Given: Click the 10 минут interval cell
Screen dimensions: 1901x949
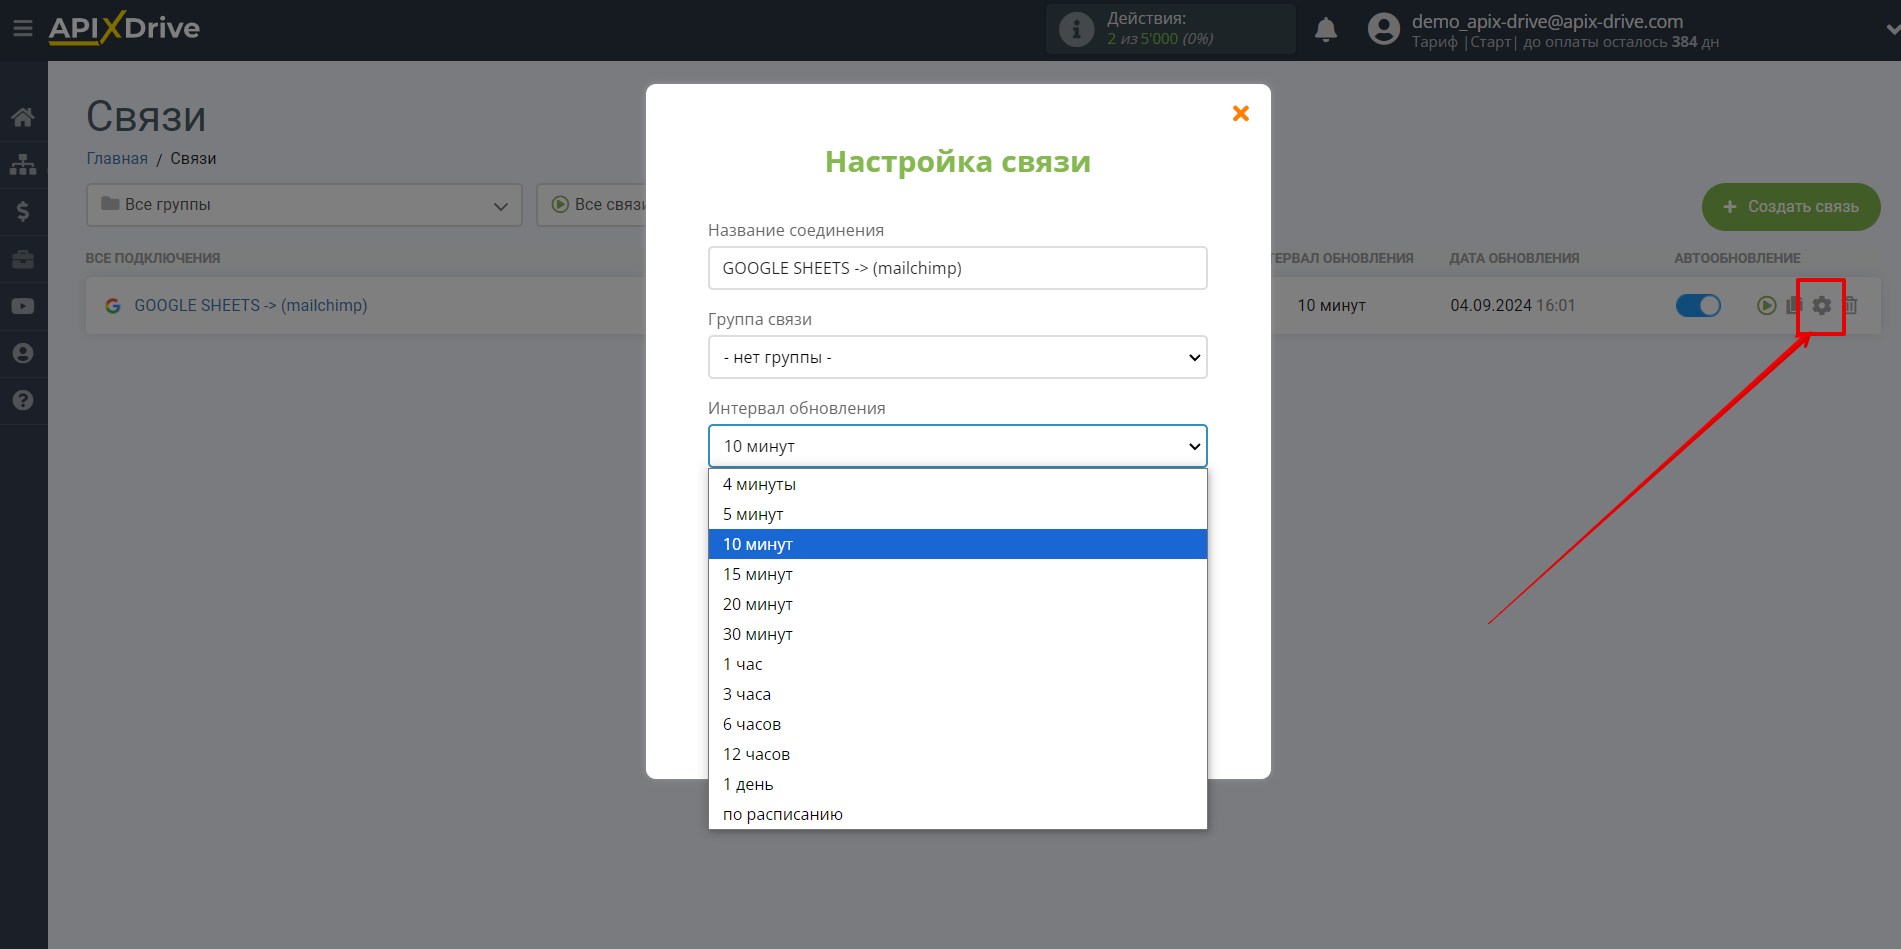Looking at the screenshot, I should pyautogui.click(x=1331, y=305).
